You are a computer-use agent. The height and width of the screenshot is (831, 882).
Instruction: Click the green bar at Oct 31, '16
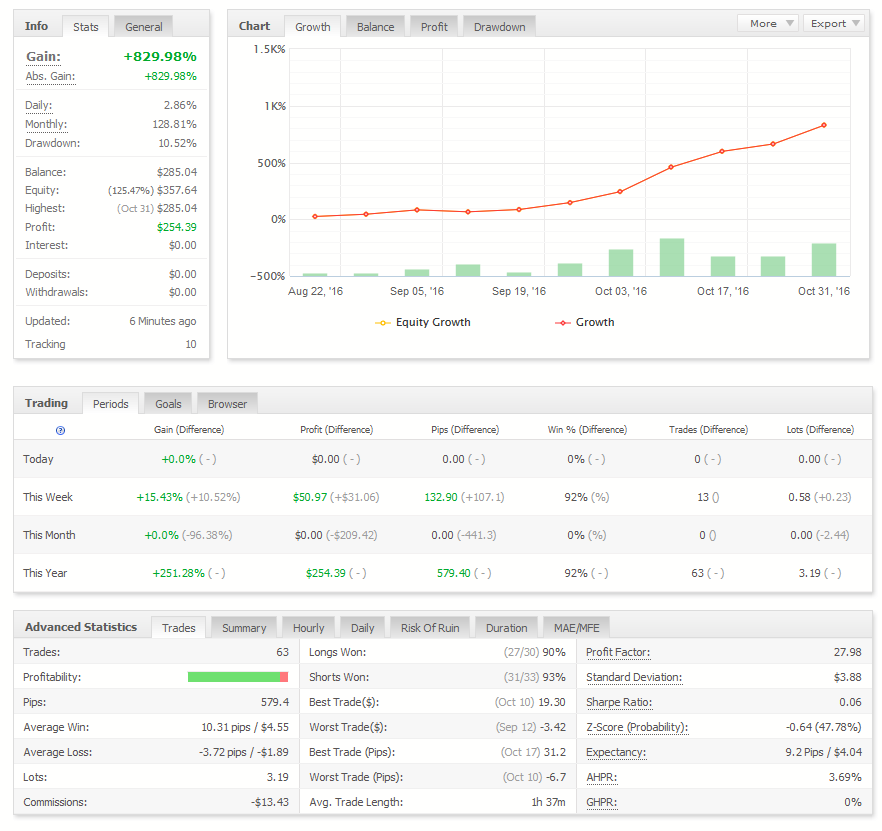824,259
